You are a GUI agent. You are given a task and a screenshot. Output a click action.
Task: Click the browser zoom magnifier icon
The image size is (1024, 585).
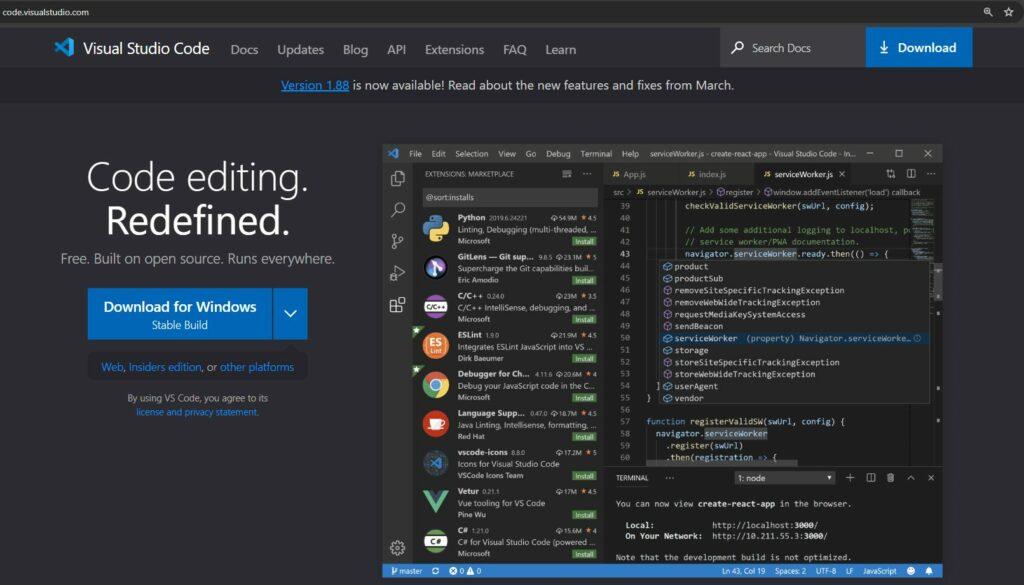tap(988, 12)
